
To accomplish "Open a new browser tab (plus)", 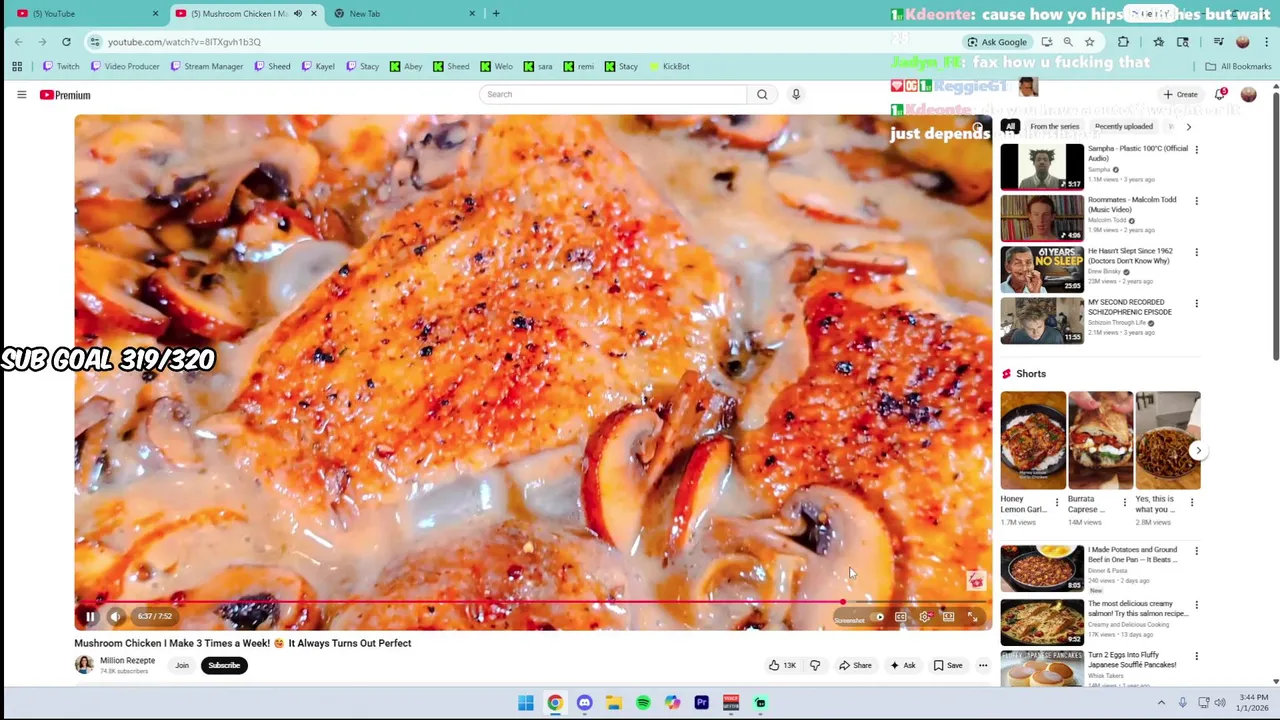I will pos(496,13).
